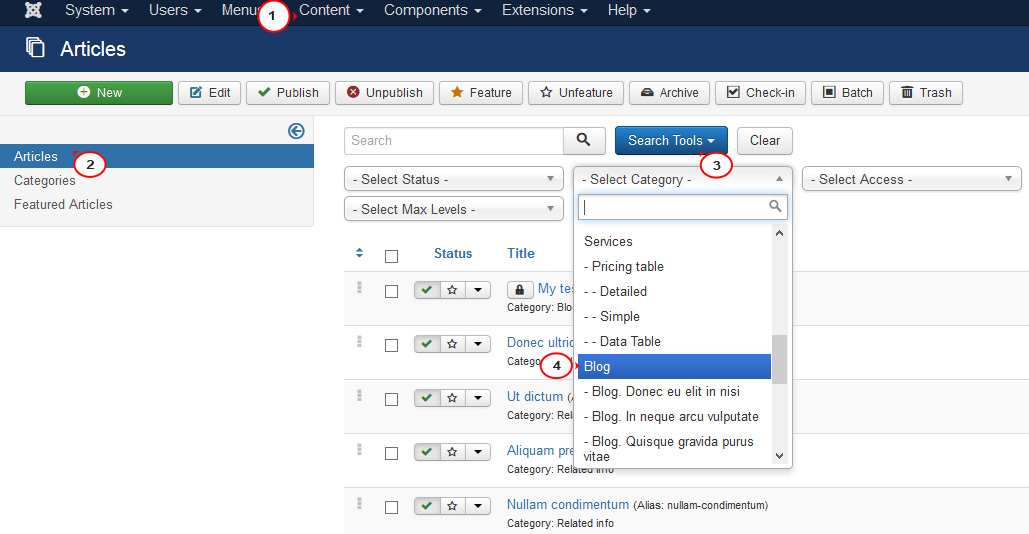Click the category filter search box
Screen dimensions: 1029x534
[682, 207]
